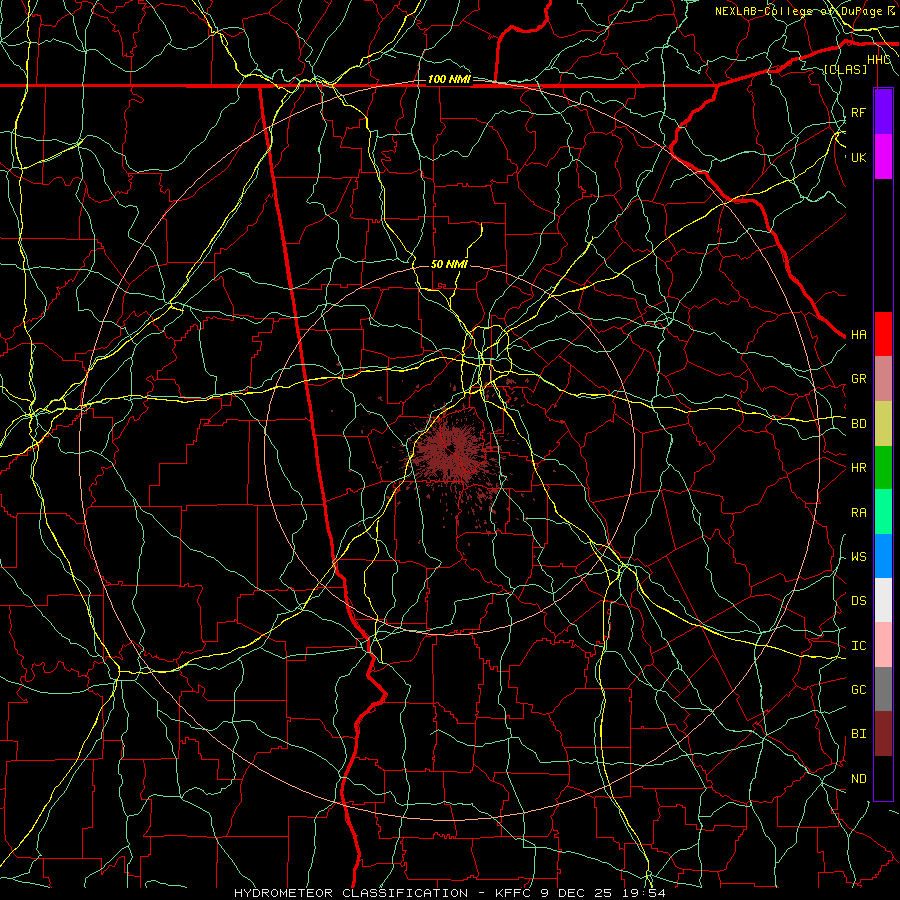The height and width of the screenshot is (900, 900).
Task: Click the brown biological echo cluster at radar center
Action: [x=452, y=452]
